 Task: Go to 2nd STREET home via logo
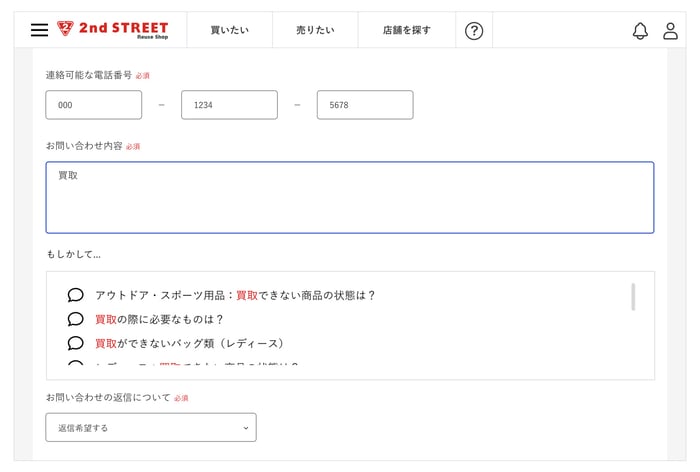pos(112,30)
